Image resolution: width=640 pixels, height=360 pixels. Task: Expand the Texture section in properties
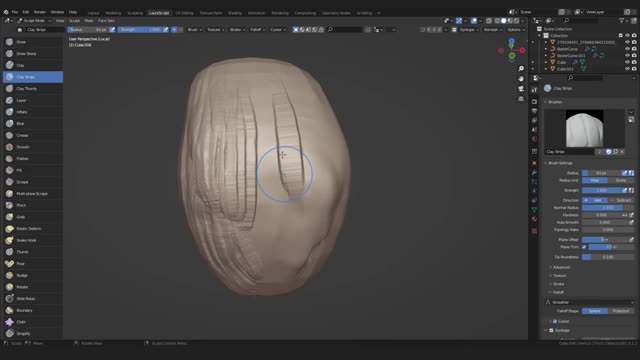559,276
